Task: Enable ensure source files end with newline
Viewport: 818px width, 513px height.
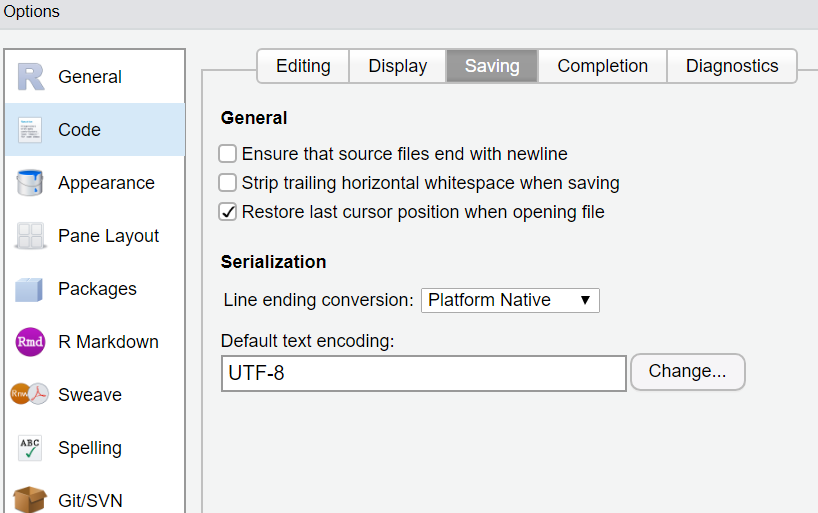Action: pyautogui.click(x=228, y=154)
